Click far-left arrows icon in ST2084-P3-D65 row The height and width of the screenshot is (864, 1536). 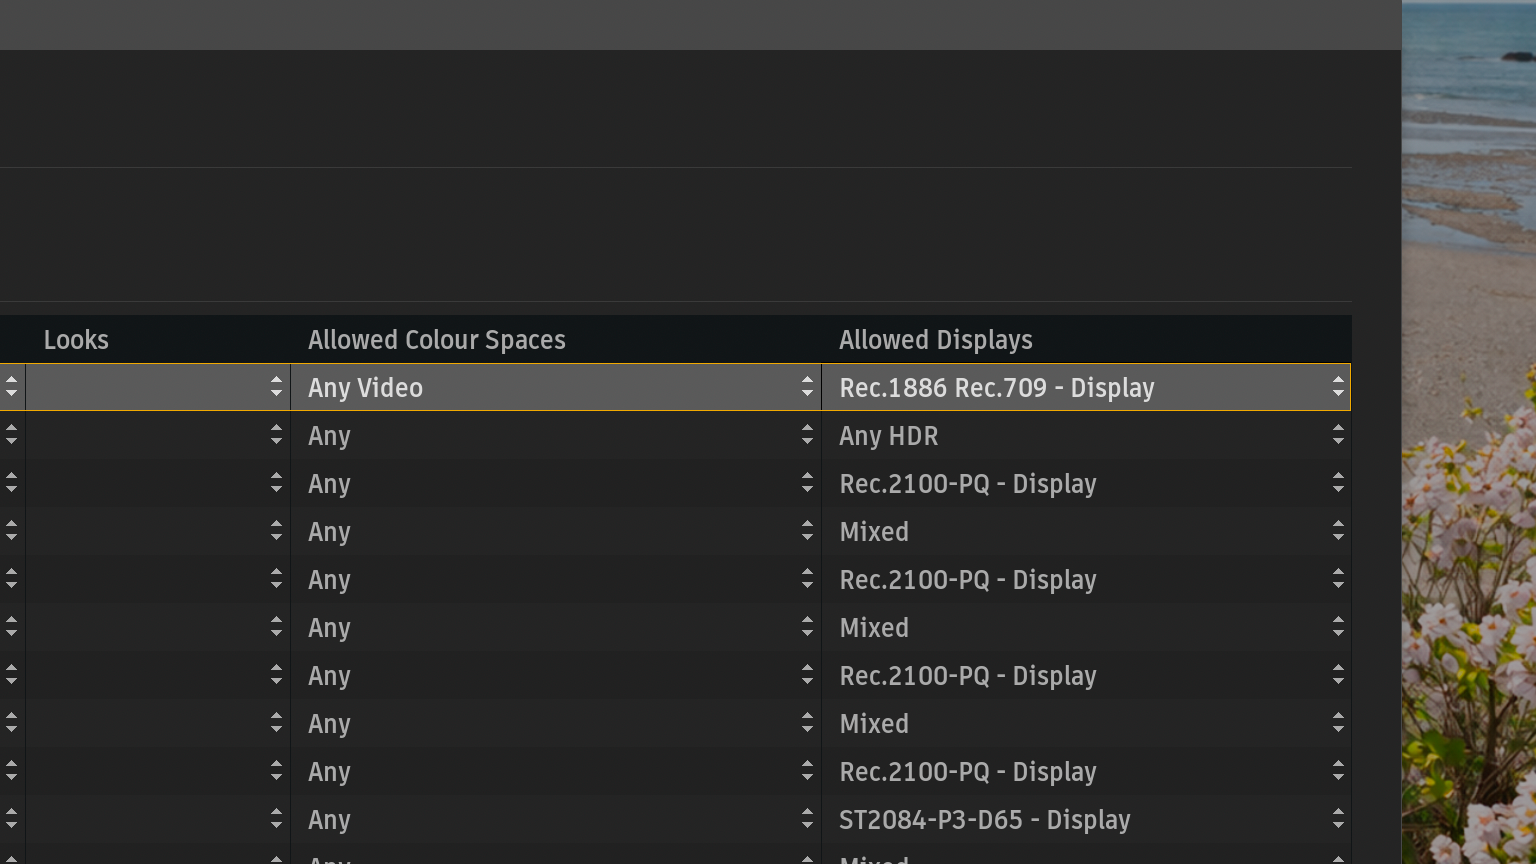[x=11, y=820]
